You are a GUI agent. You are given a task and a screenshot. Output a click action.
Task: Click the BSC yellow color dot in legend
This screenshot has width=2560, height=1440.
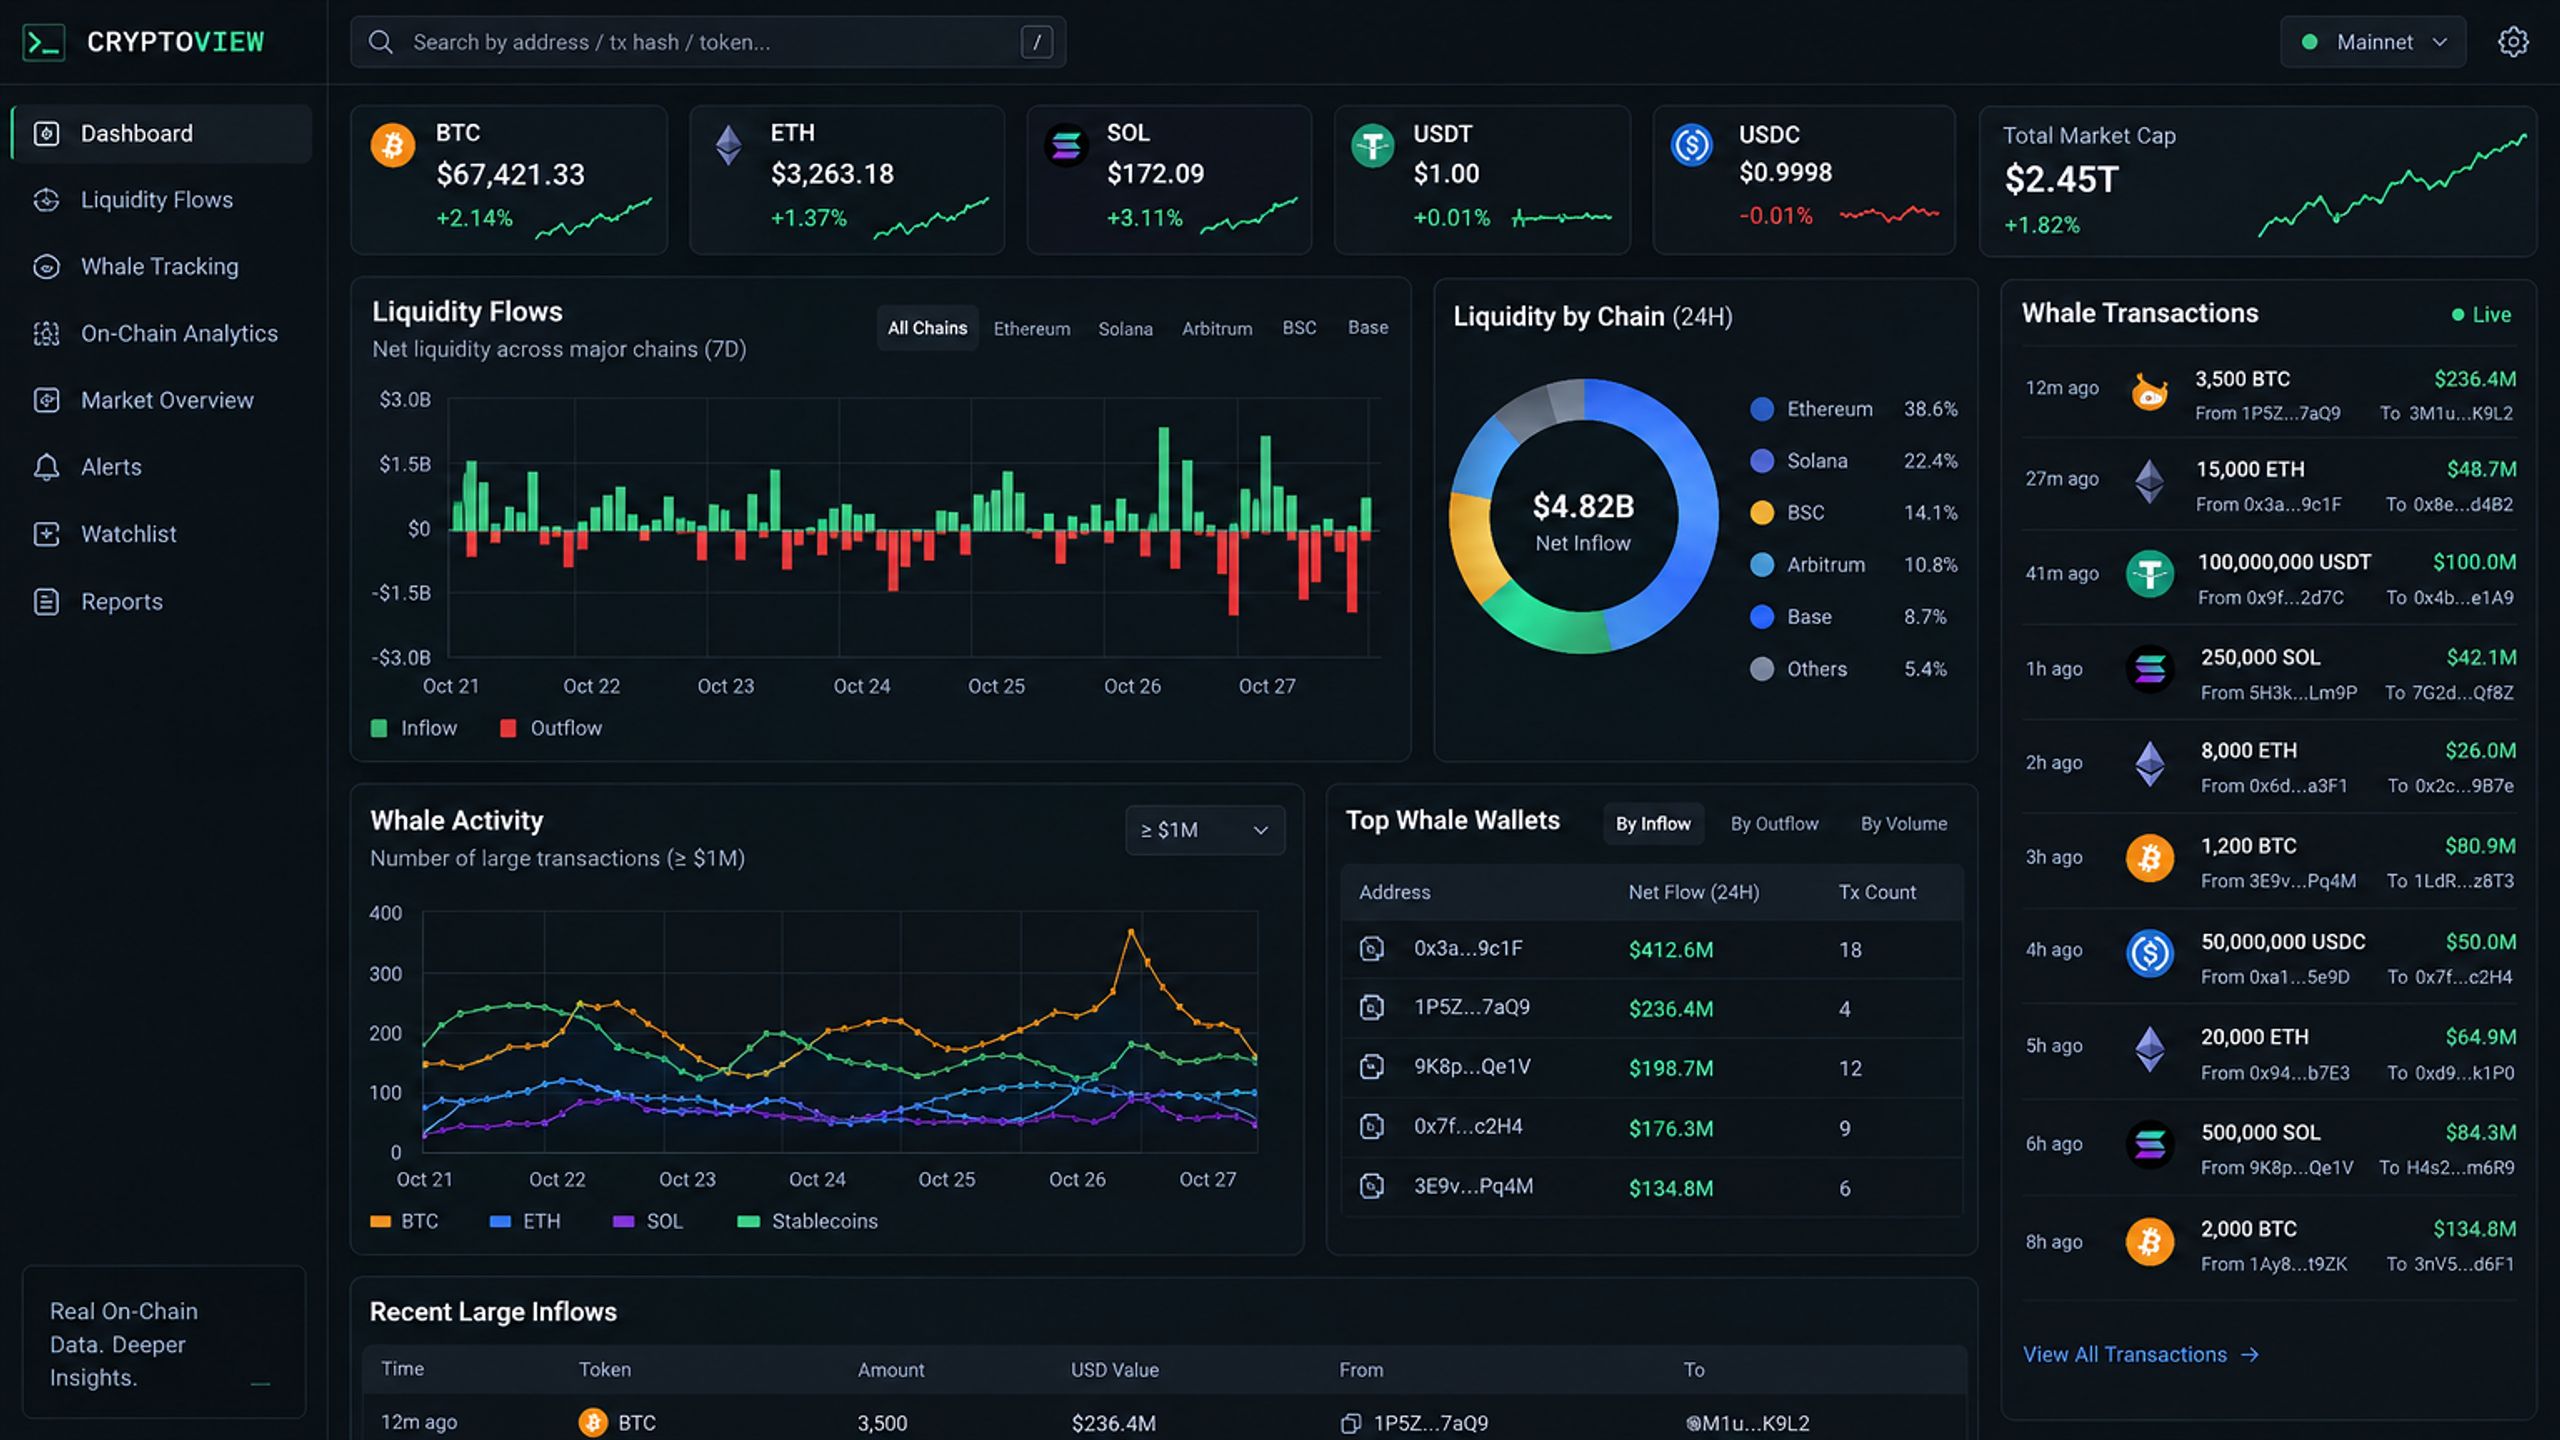(1762, 513)
